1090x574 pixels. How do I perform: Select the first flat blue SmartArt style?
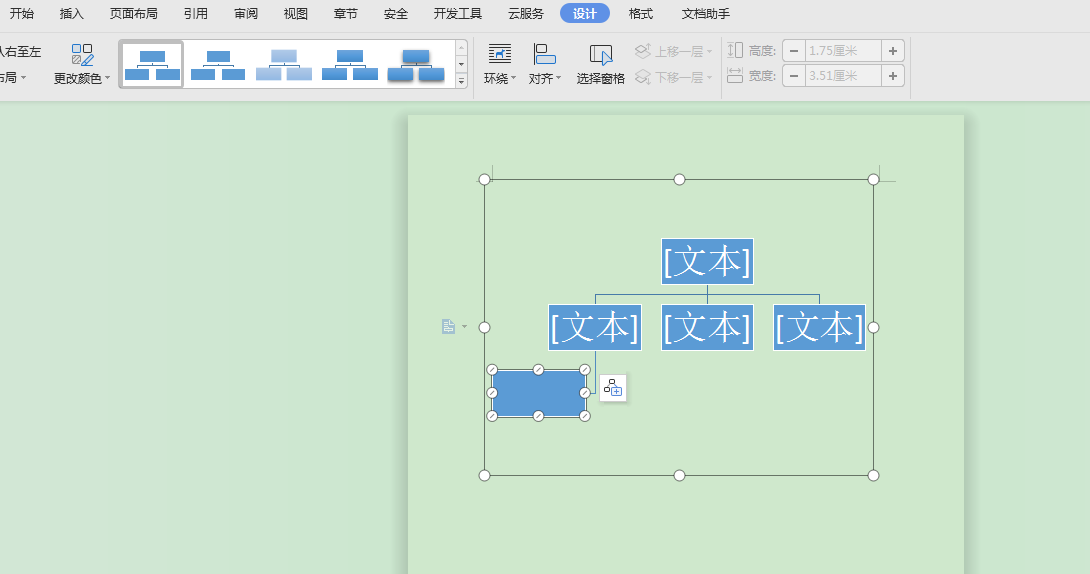(x=152, y=65)
